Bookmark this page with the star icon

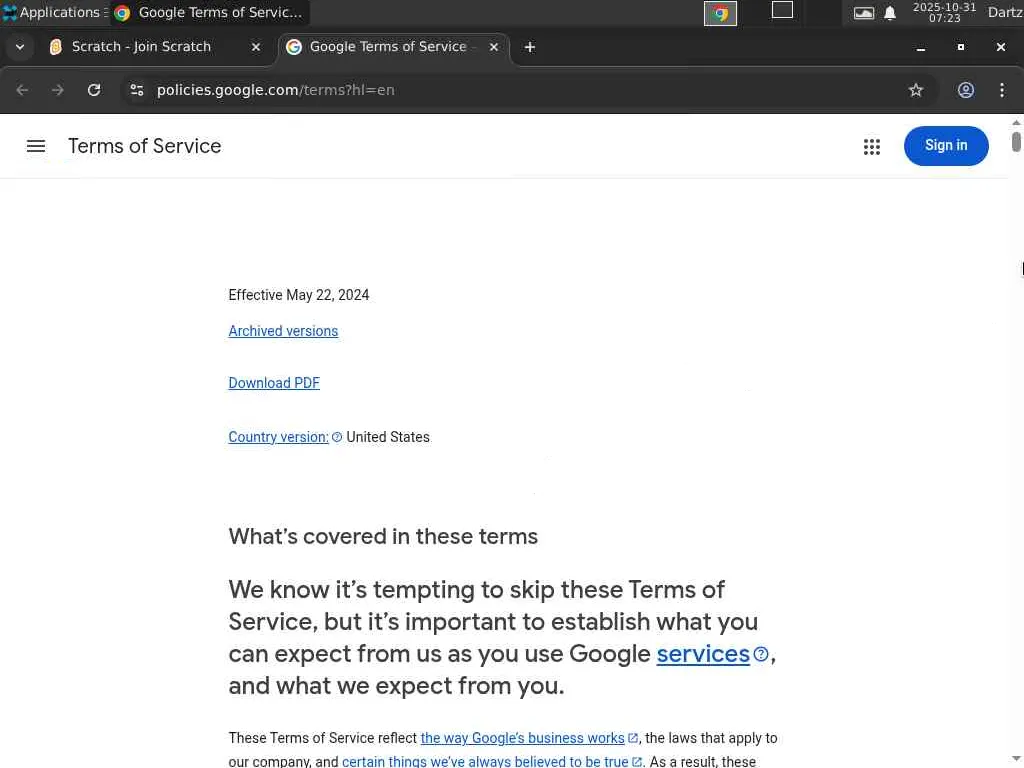point(916,90)
